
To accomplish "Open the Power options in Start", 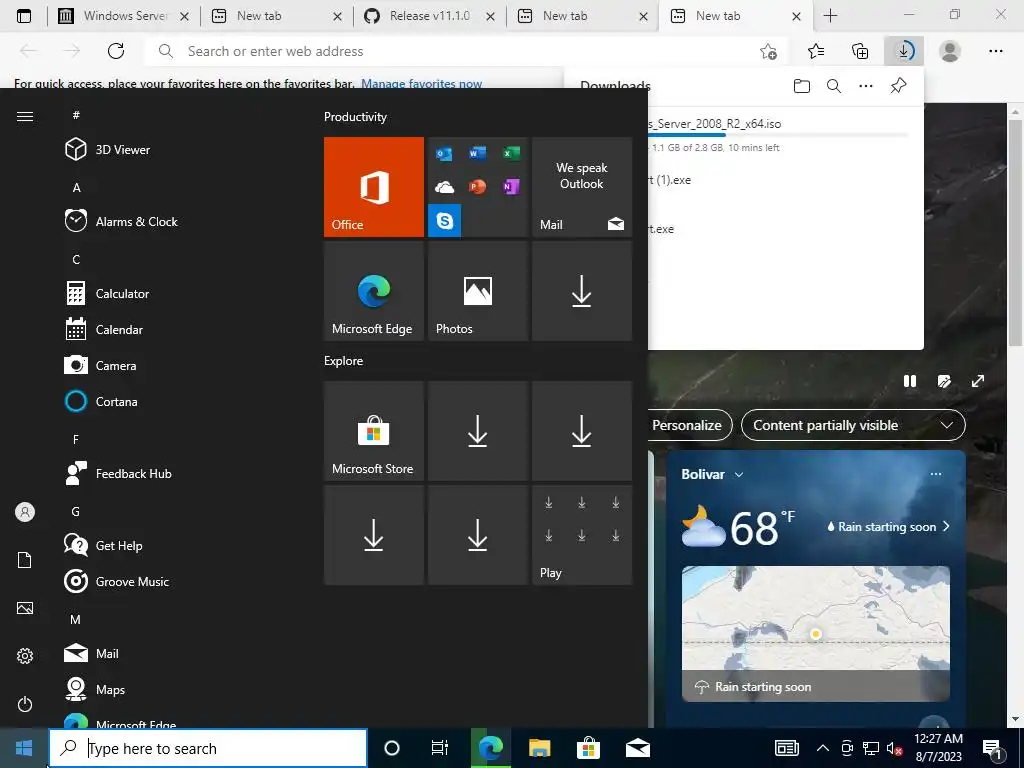I will tap(25, 704).
